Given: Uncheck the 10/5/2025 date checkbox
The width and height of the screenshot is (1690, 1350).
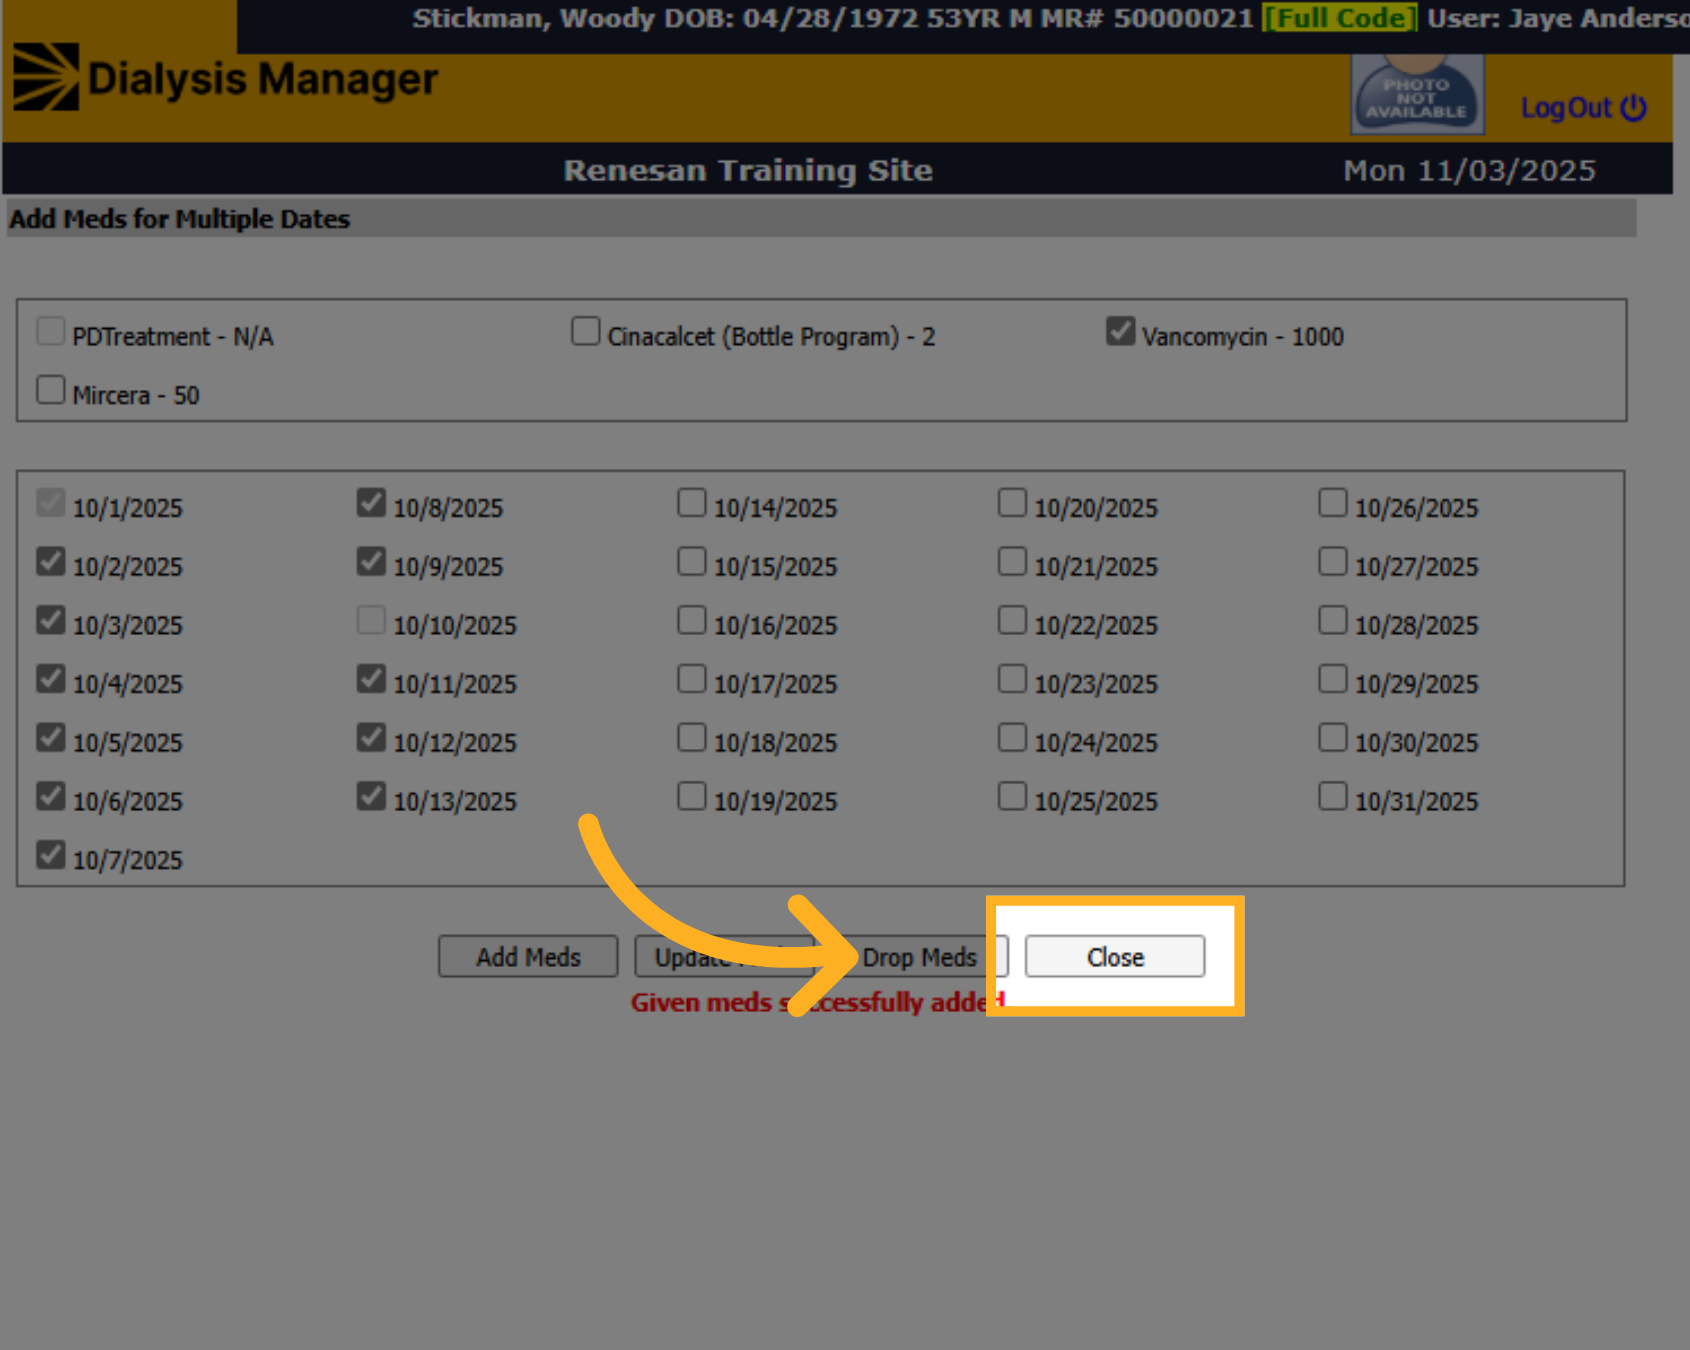Looking at the screenshot, I should (51, 738).
